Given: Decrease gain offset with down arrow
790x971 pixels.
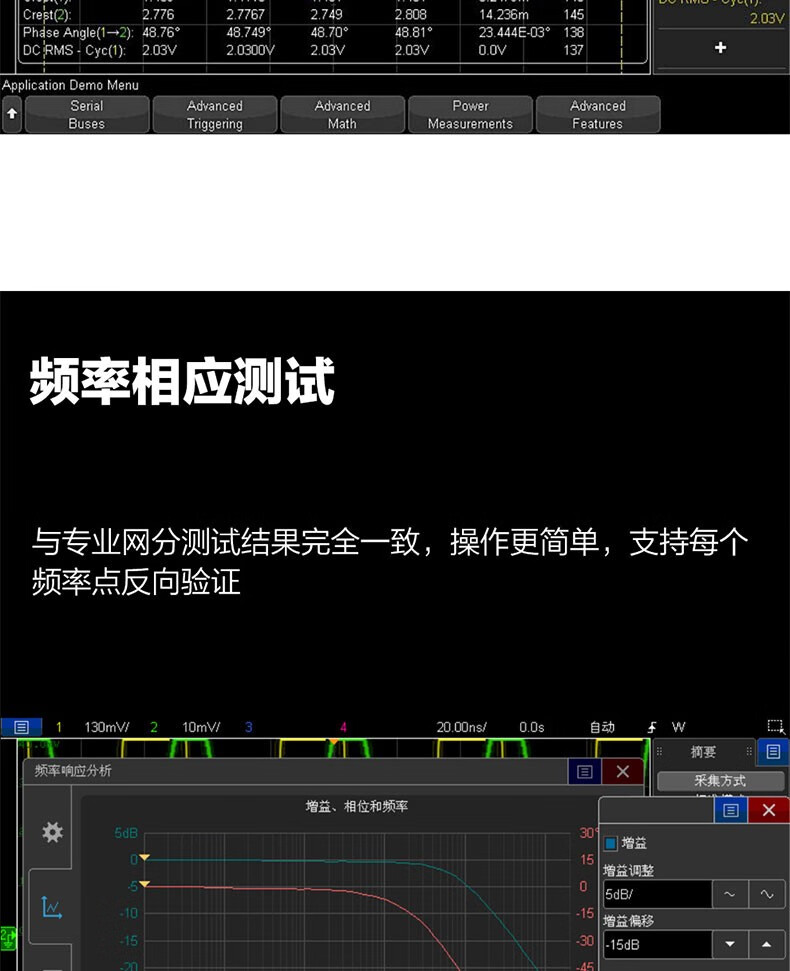Looking at the screenshot, I should tap(729, 944).
